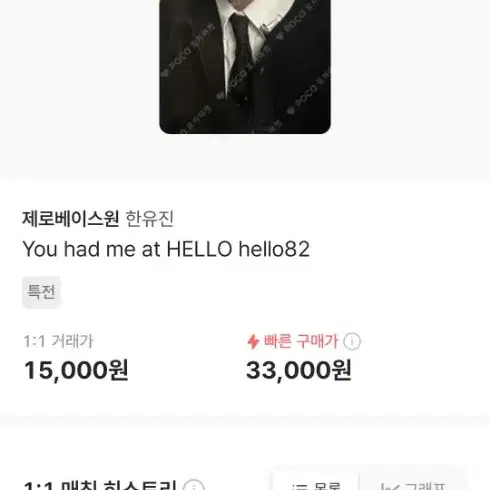Open the 제로베이스원 group link
Viewport: 490px width, 490px height.
tap(70, 219)
